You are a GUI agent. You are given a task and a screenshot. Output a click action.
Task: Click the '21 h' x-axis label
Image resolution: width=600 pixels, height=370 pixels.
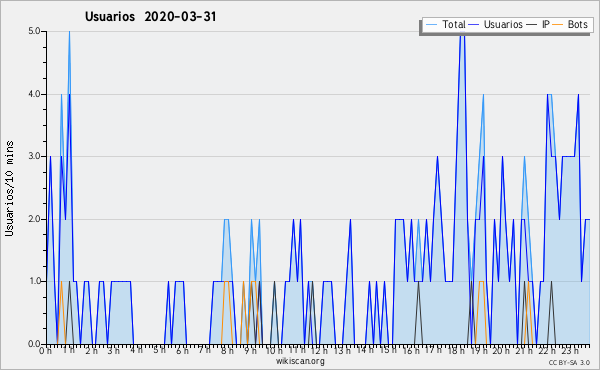tap(524, 350)
